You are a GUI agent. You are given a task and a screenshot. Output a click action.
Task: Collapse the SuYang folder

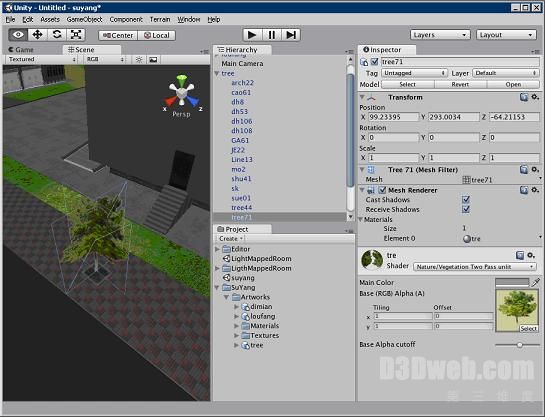coord(218,287)
